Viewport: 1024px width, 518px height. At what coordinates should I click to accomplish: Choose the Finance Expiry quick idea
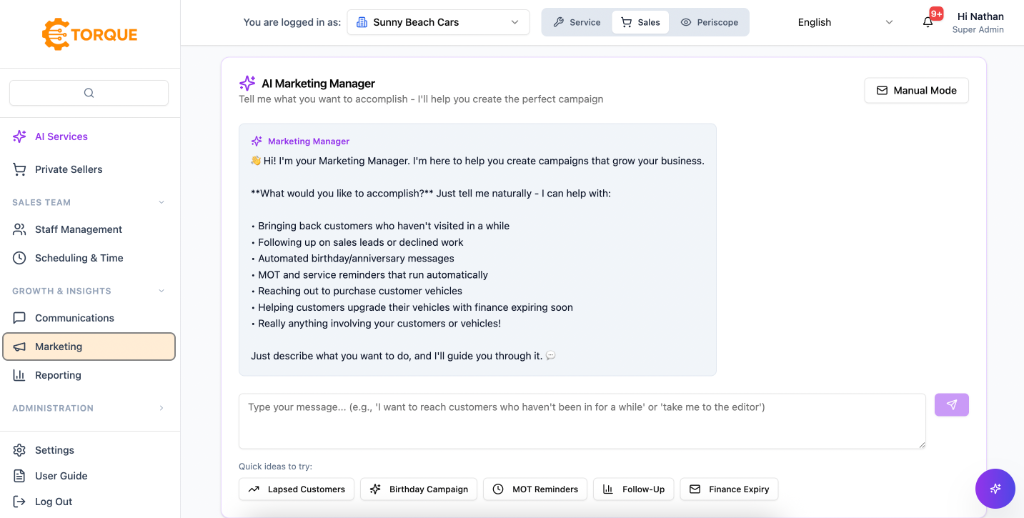point(729,489)
